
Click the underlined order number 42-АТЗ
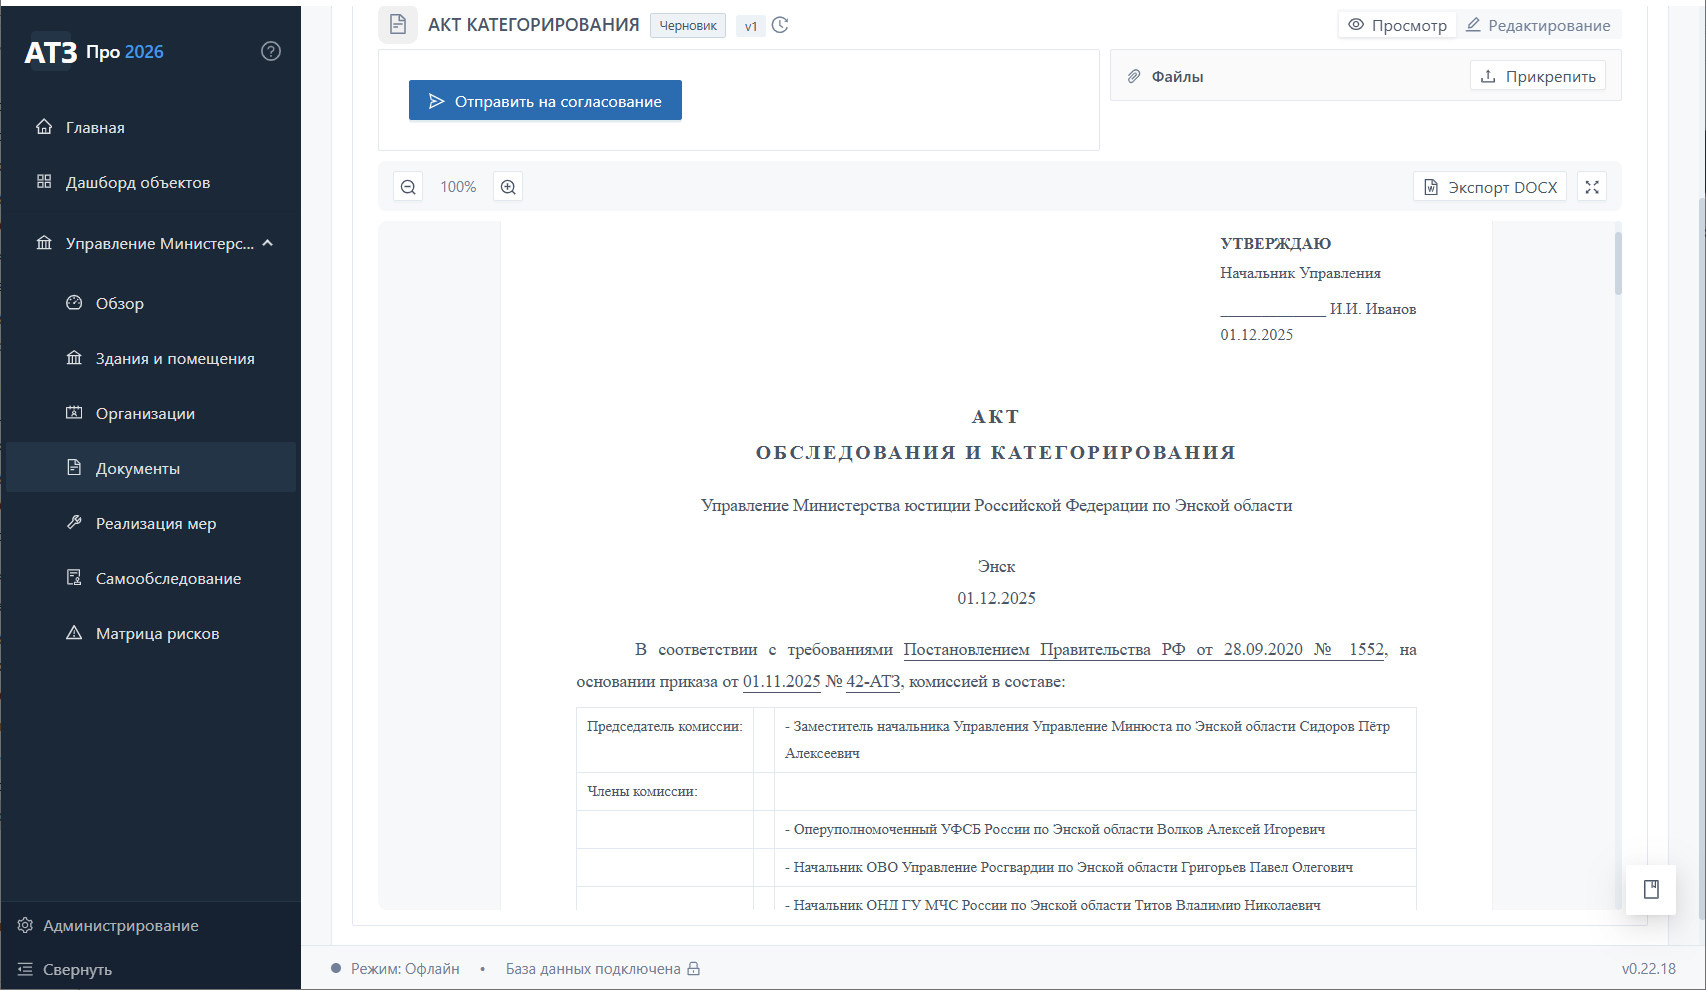coord(873,681)
